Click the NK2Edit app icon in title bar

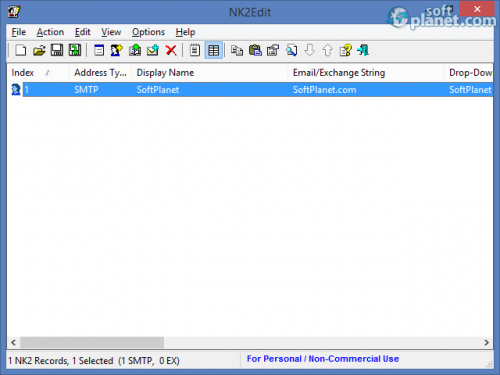(x=14, y=12)
